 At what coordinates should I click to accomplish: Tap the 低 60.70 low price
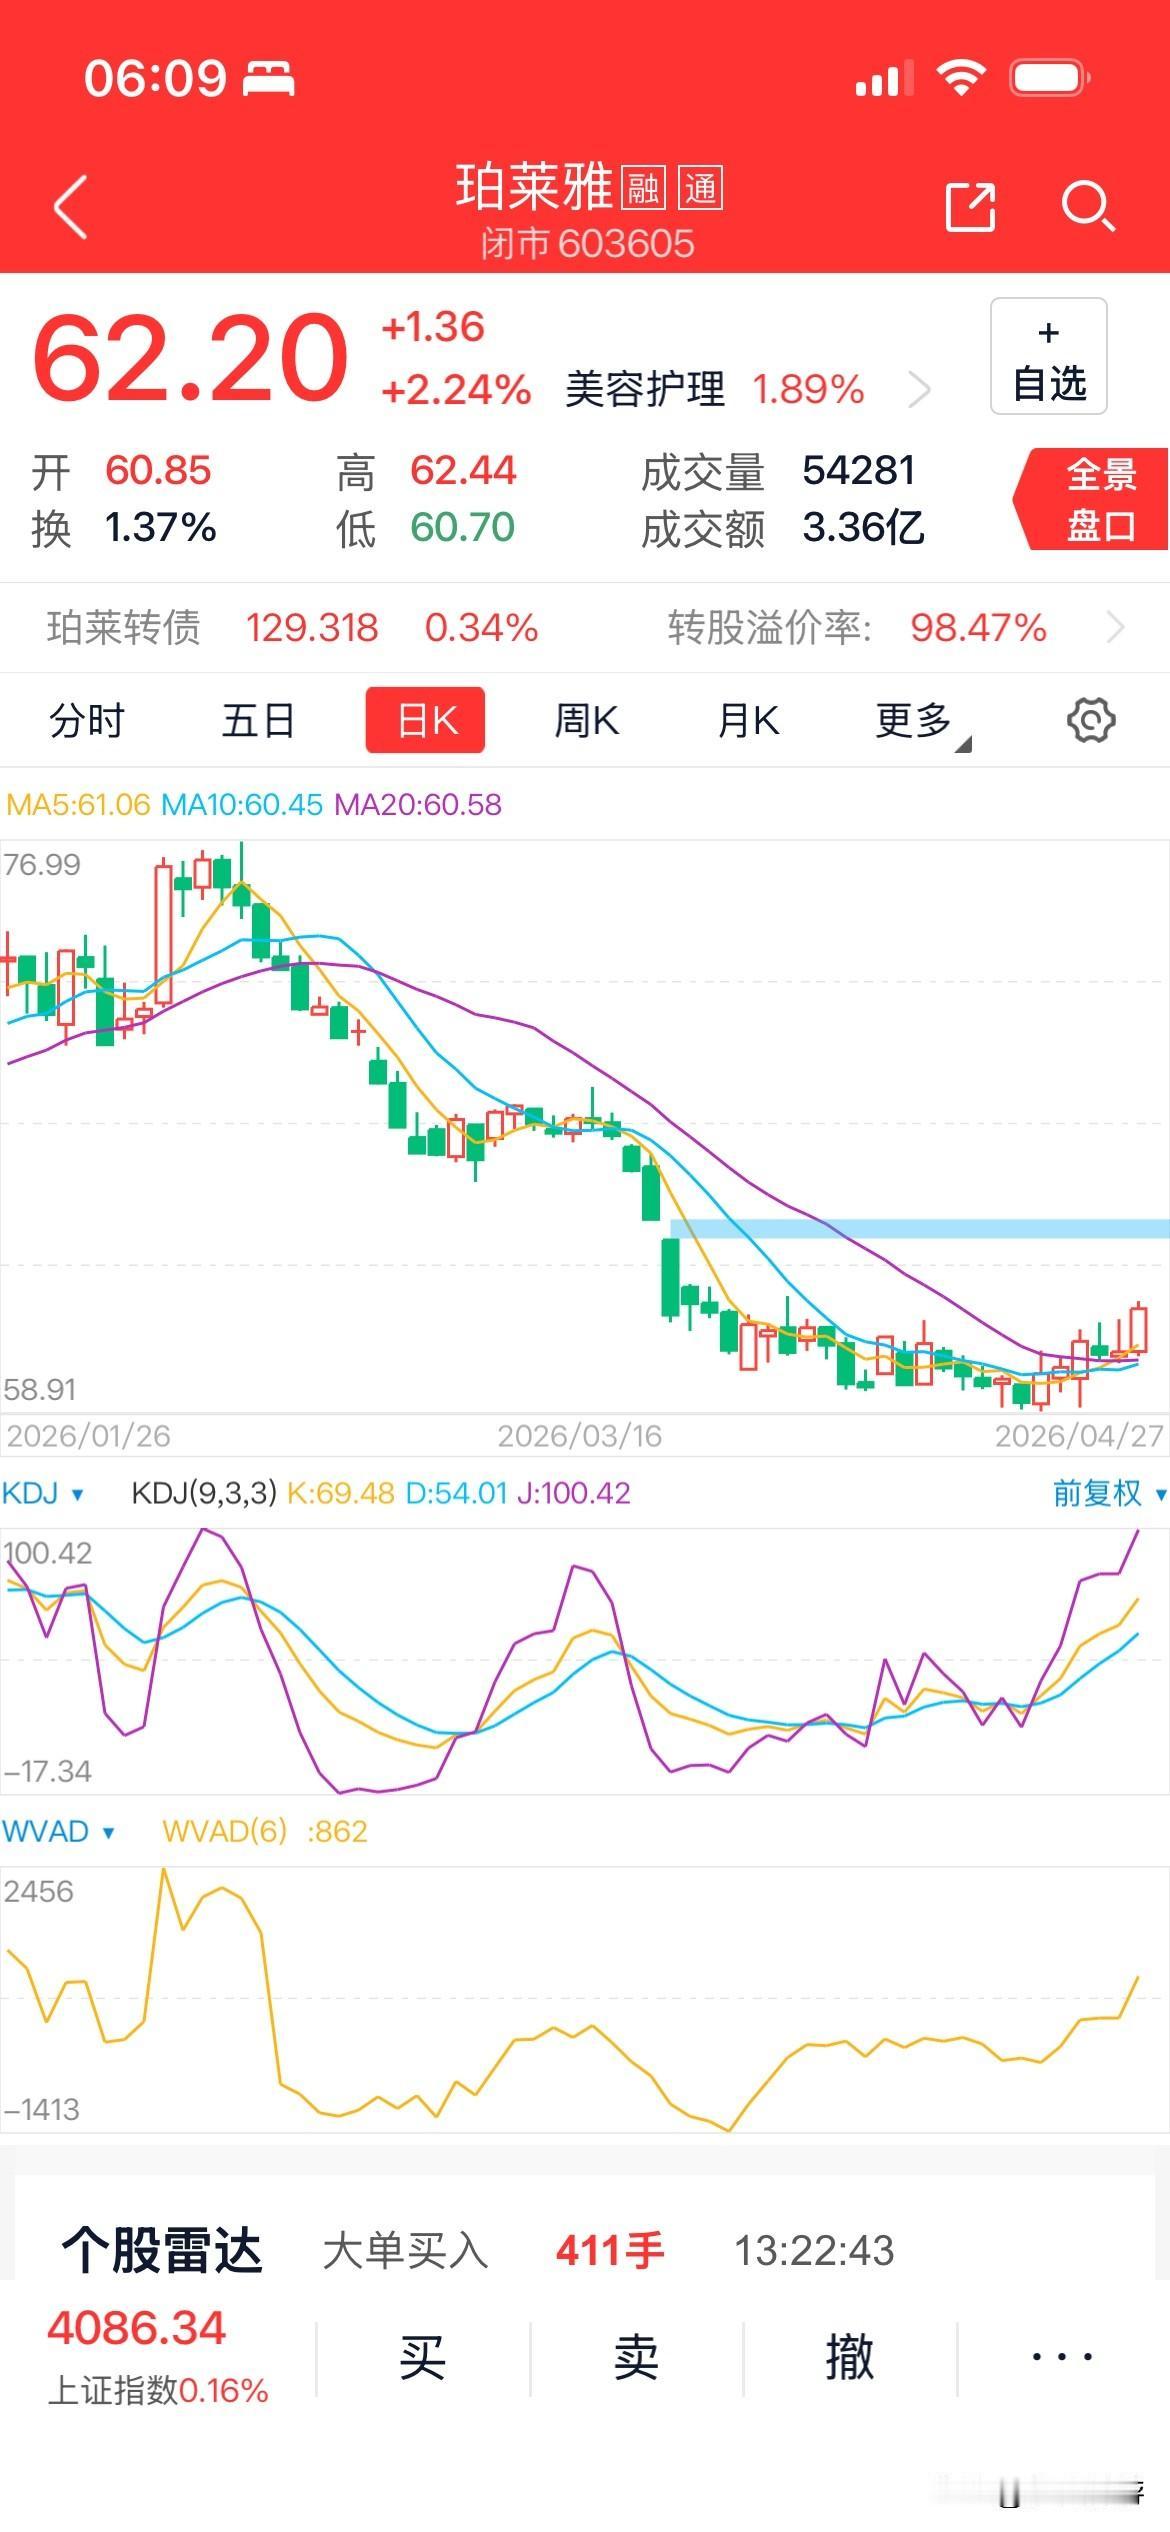[x=462, y=527]
